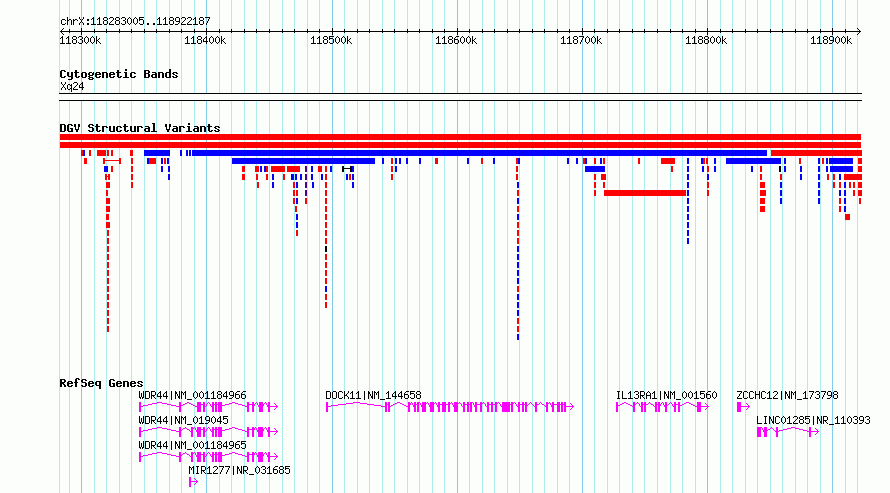
Task: Select the 118400k ruler tick label
Action: point(205,40)
